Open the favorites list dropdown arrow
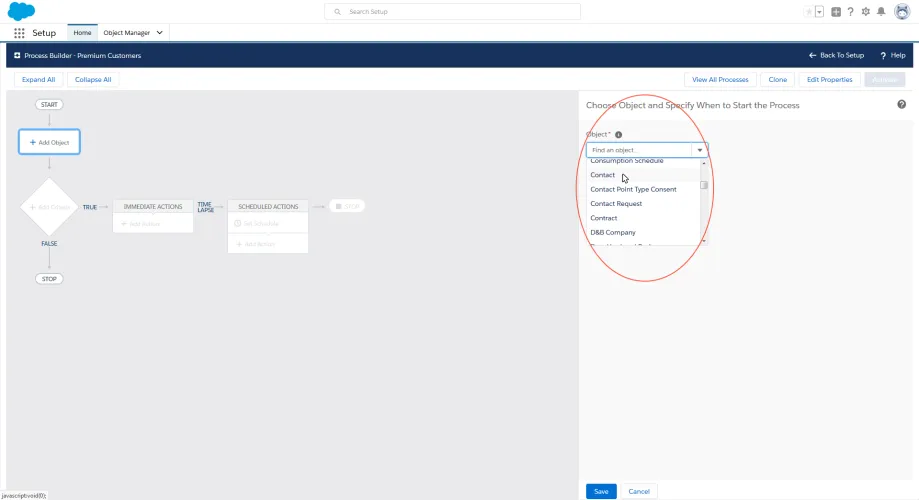Image resolution: width=919 pixels, height=500 pixels. (x=819, y=12)
